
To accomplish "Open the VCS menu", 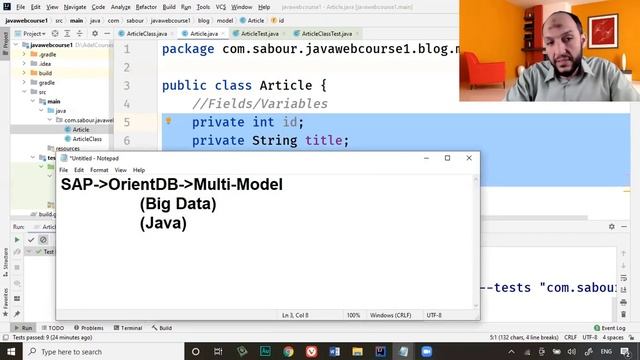I will (221, 7).
